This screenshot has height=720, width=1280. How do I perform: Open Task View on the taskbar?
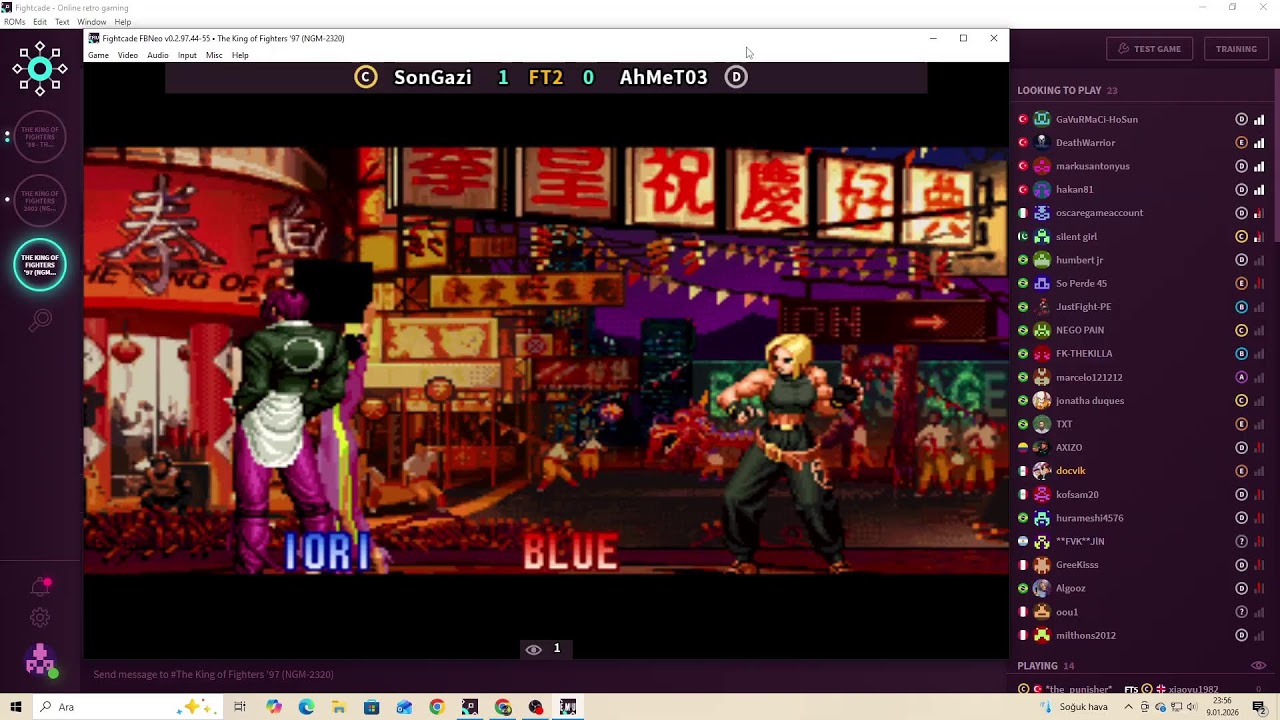click(240, 707)
